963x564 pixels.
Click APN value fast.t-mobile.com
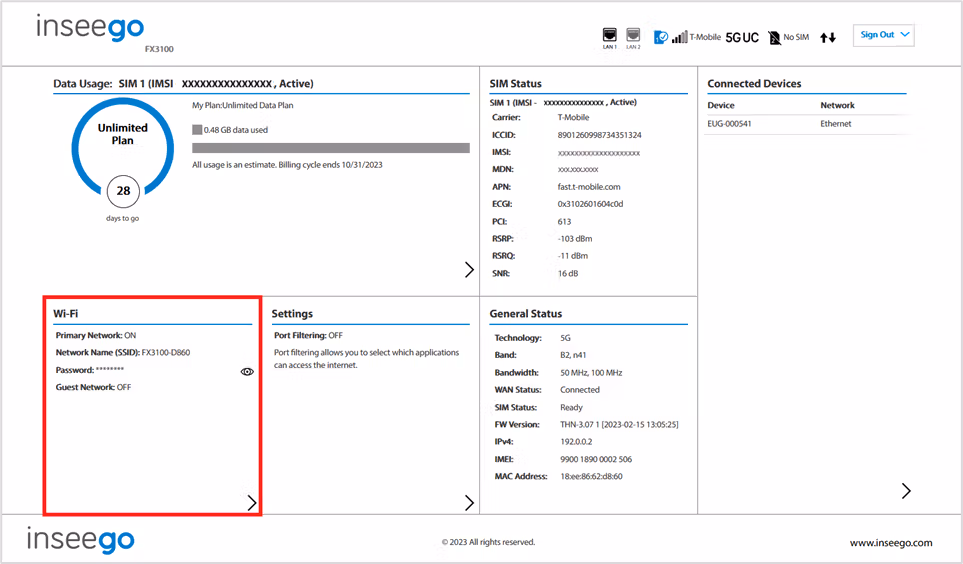(589, 187)
